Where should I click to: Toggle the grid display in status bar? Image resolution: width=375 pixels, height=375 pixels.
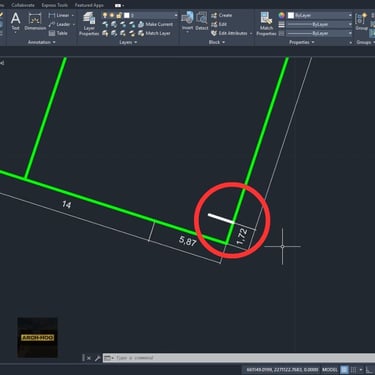[x=344, y=370]
